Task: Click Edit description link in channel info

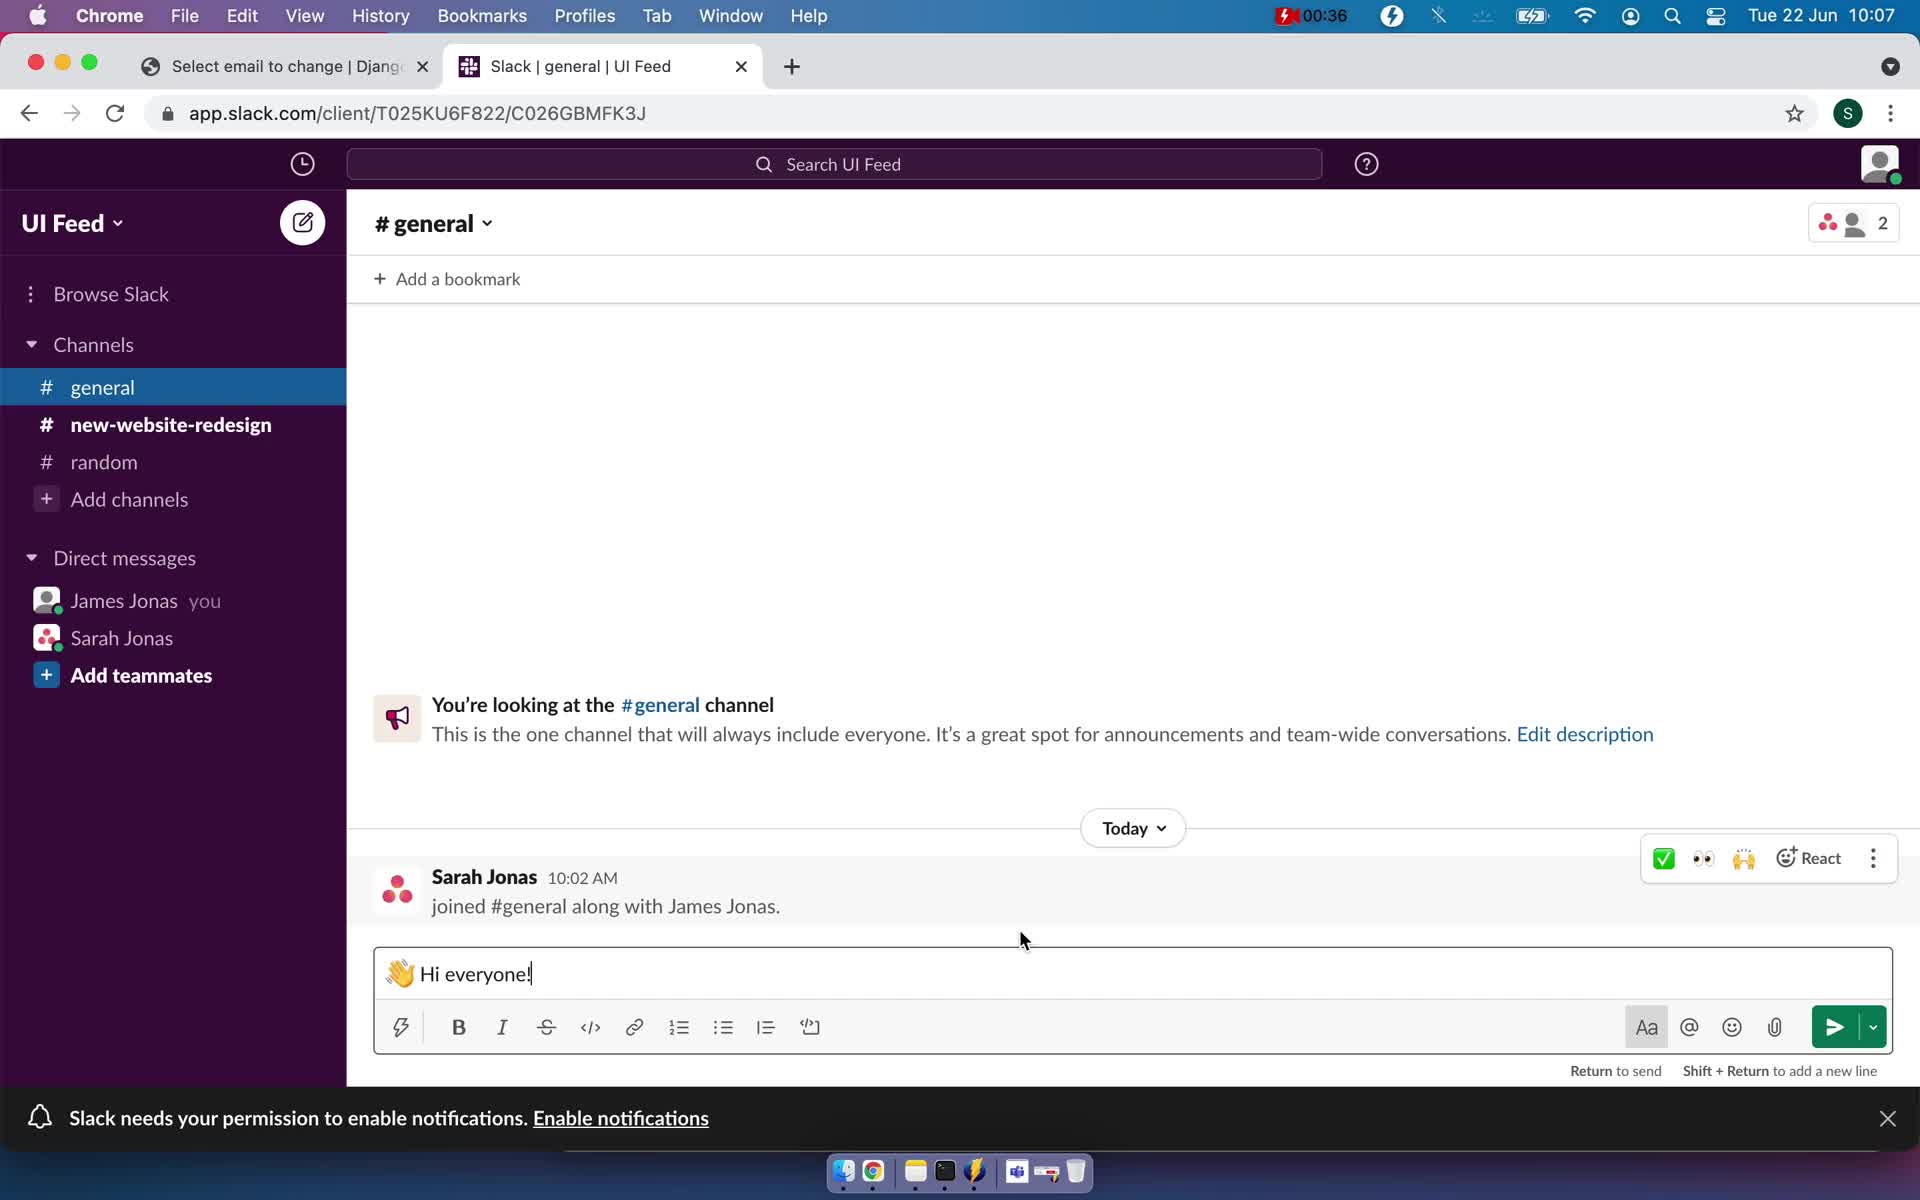Action: (x=1584, y=734)
